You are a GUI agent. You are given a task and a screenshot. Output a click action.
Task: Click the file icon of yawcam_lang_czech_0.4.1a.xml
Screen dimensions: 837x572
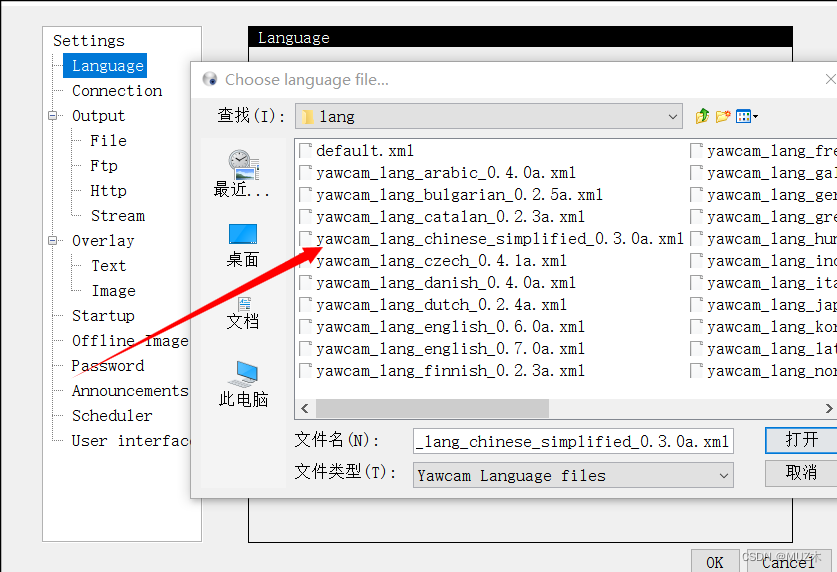click(x=306, y=260)
